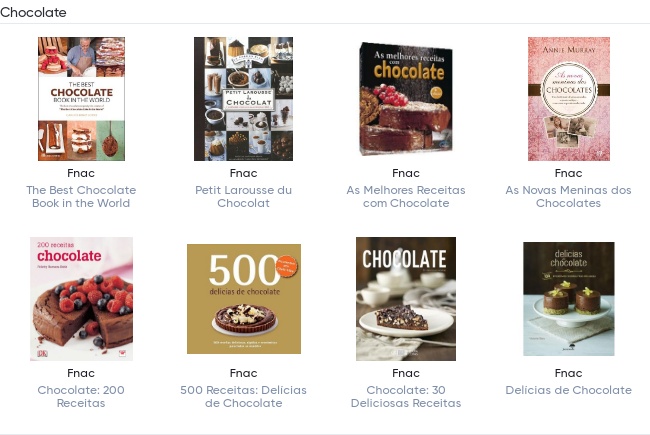Click the Chocolate: 200 Receitas title link
Viewport: 650px width, 435px height.
point(81,396)
